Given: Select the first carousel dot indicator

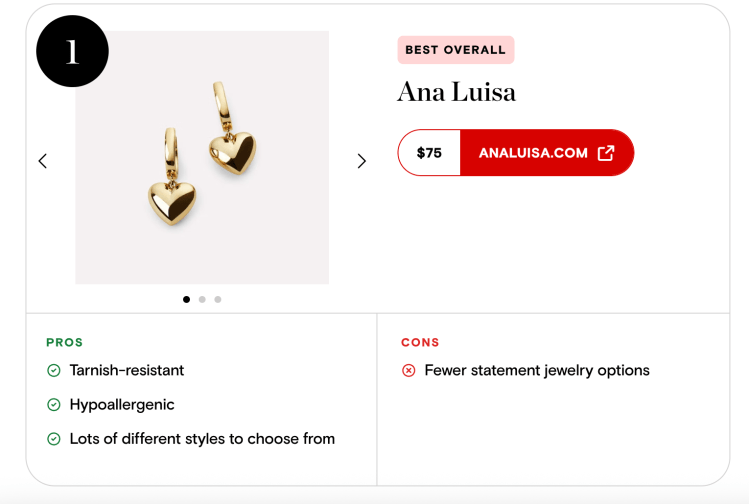Looking at the screenshot, I should (x=186, y=299).
